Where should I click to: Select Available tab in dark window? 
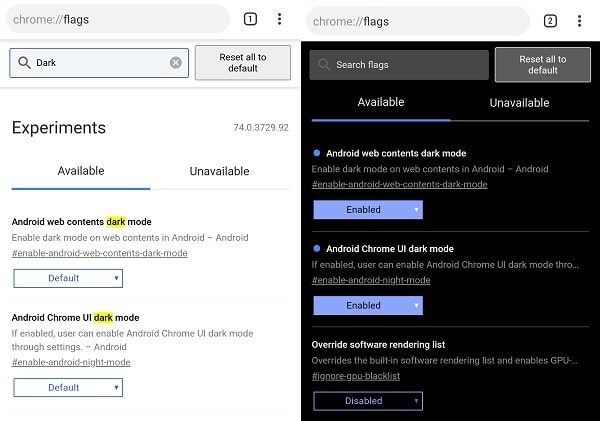381,102
